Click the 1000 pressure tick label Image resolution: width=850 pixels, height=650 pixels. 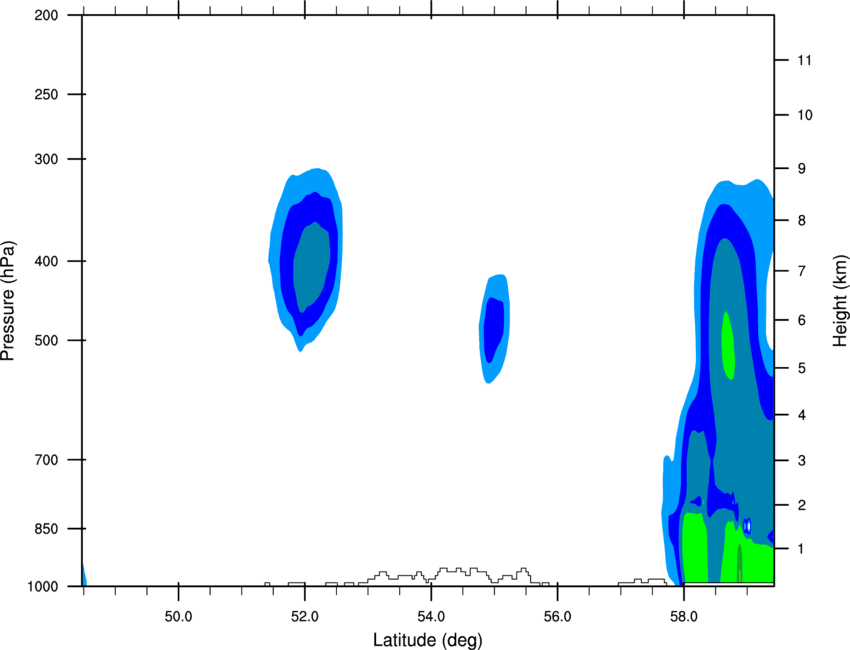click(x=43, y=587)
